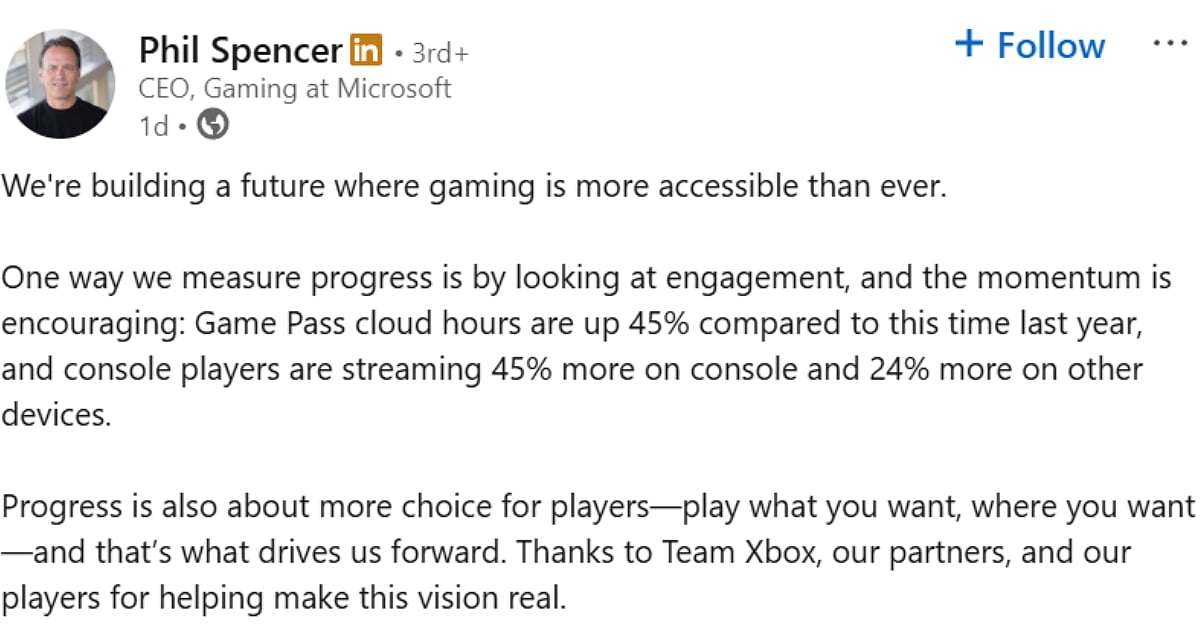
Task: Select the globe to view audience settings
Action: point(213,125)
